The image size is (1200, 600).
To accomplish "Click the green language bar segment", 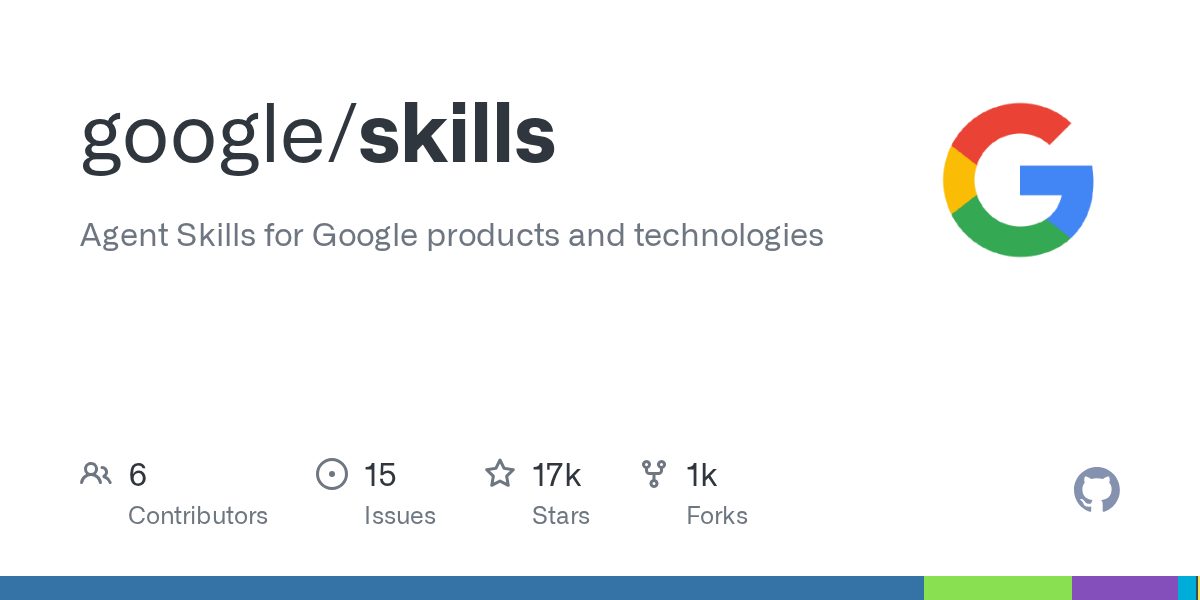I will (x=998, y=588).
